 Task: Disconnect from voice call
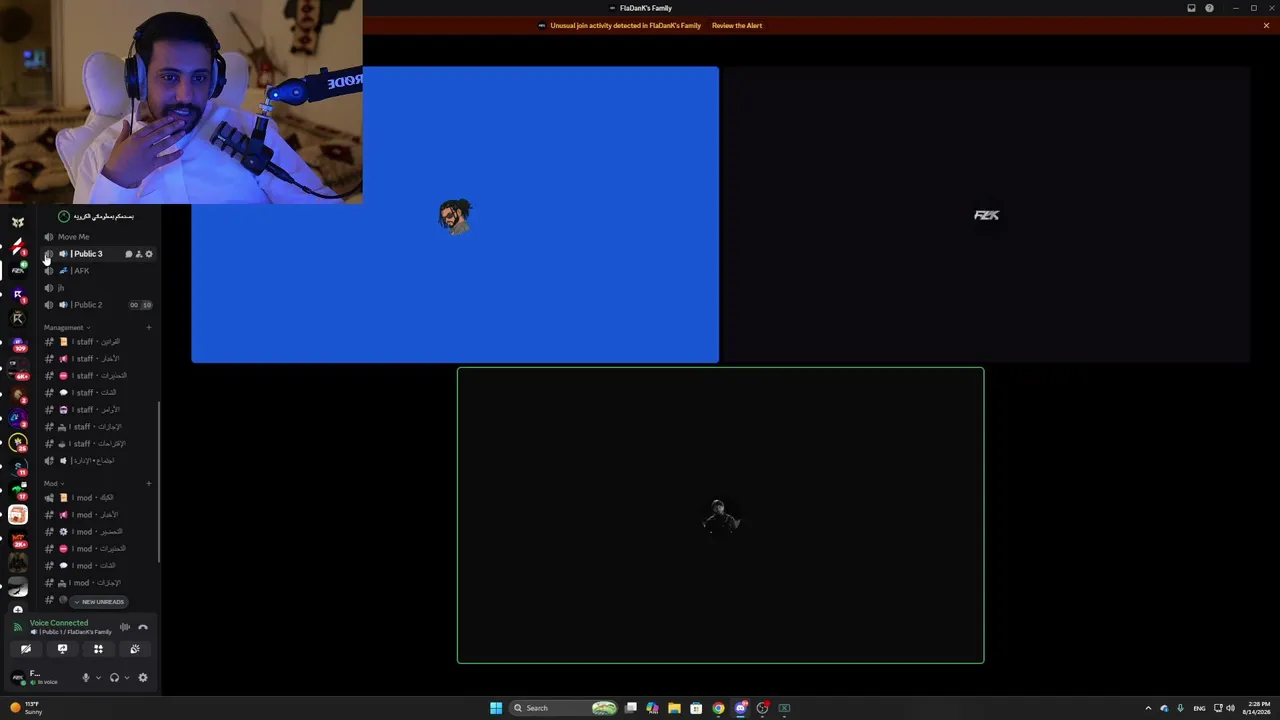[x=143, y=627]
